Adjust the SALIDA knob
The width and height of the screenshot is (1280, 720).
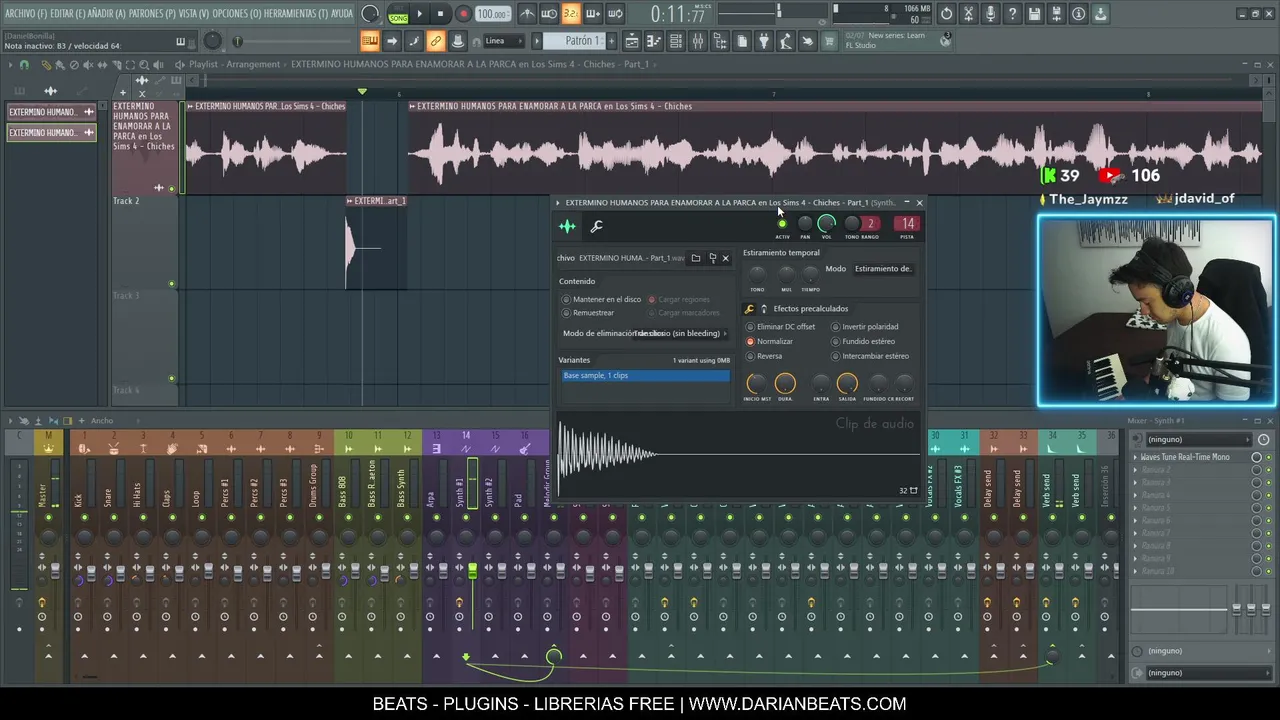(x=847, y=383)
